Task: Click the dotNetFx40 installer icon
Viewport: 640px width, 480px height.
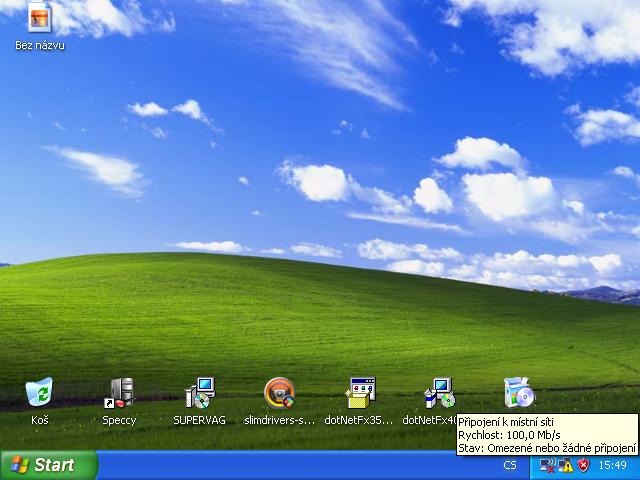Action: pyautogui.click(x=439, y=393)
